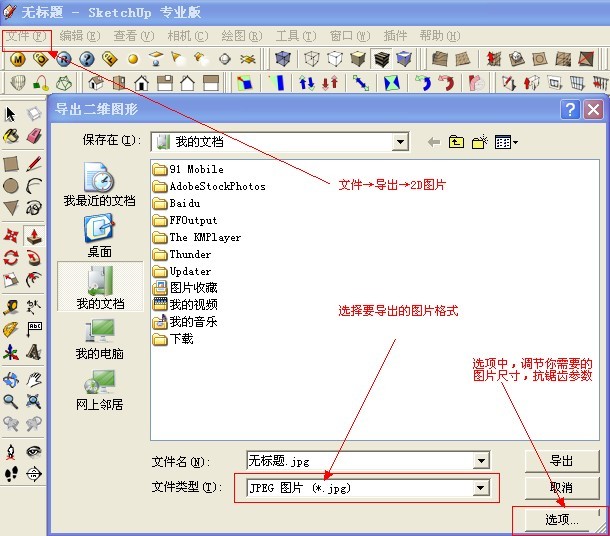Image resolution: width=610 pixels, height=536 pixels.
Task: Select the Baidu folder
Action: (177, 203)
